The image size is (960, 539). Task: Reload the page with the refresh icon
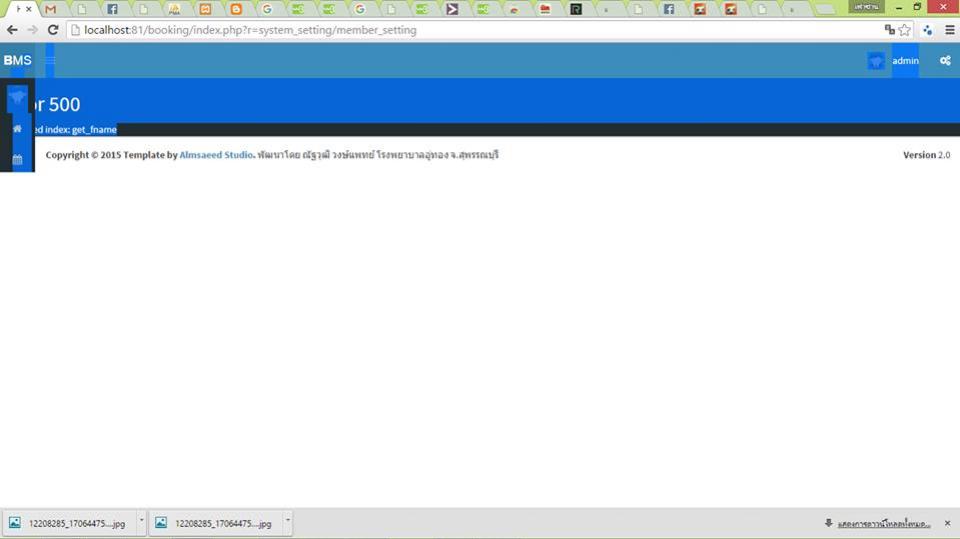(x=53, y=29)
